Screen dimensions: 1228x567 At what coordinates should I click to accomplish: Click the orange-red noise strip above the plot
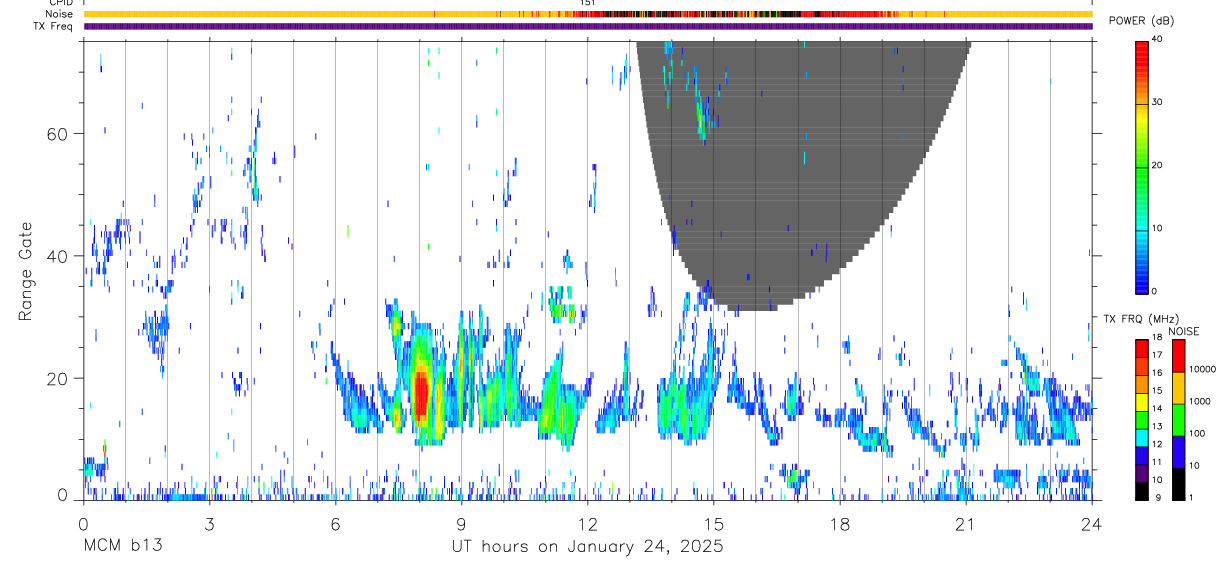point(588,14)
